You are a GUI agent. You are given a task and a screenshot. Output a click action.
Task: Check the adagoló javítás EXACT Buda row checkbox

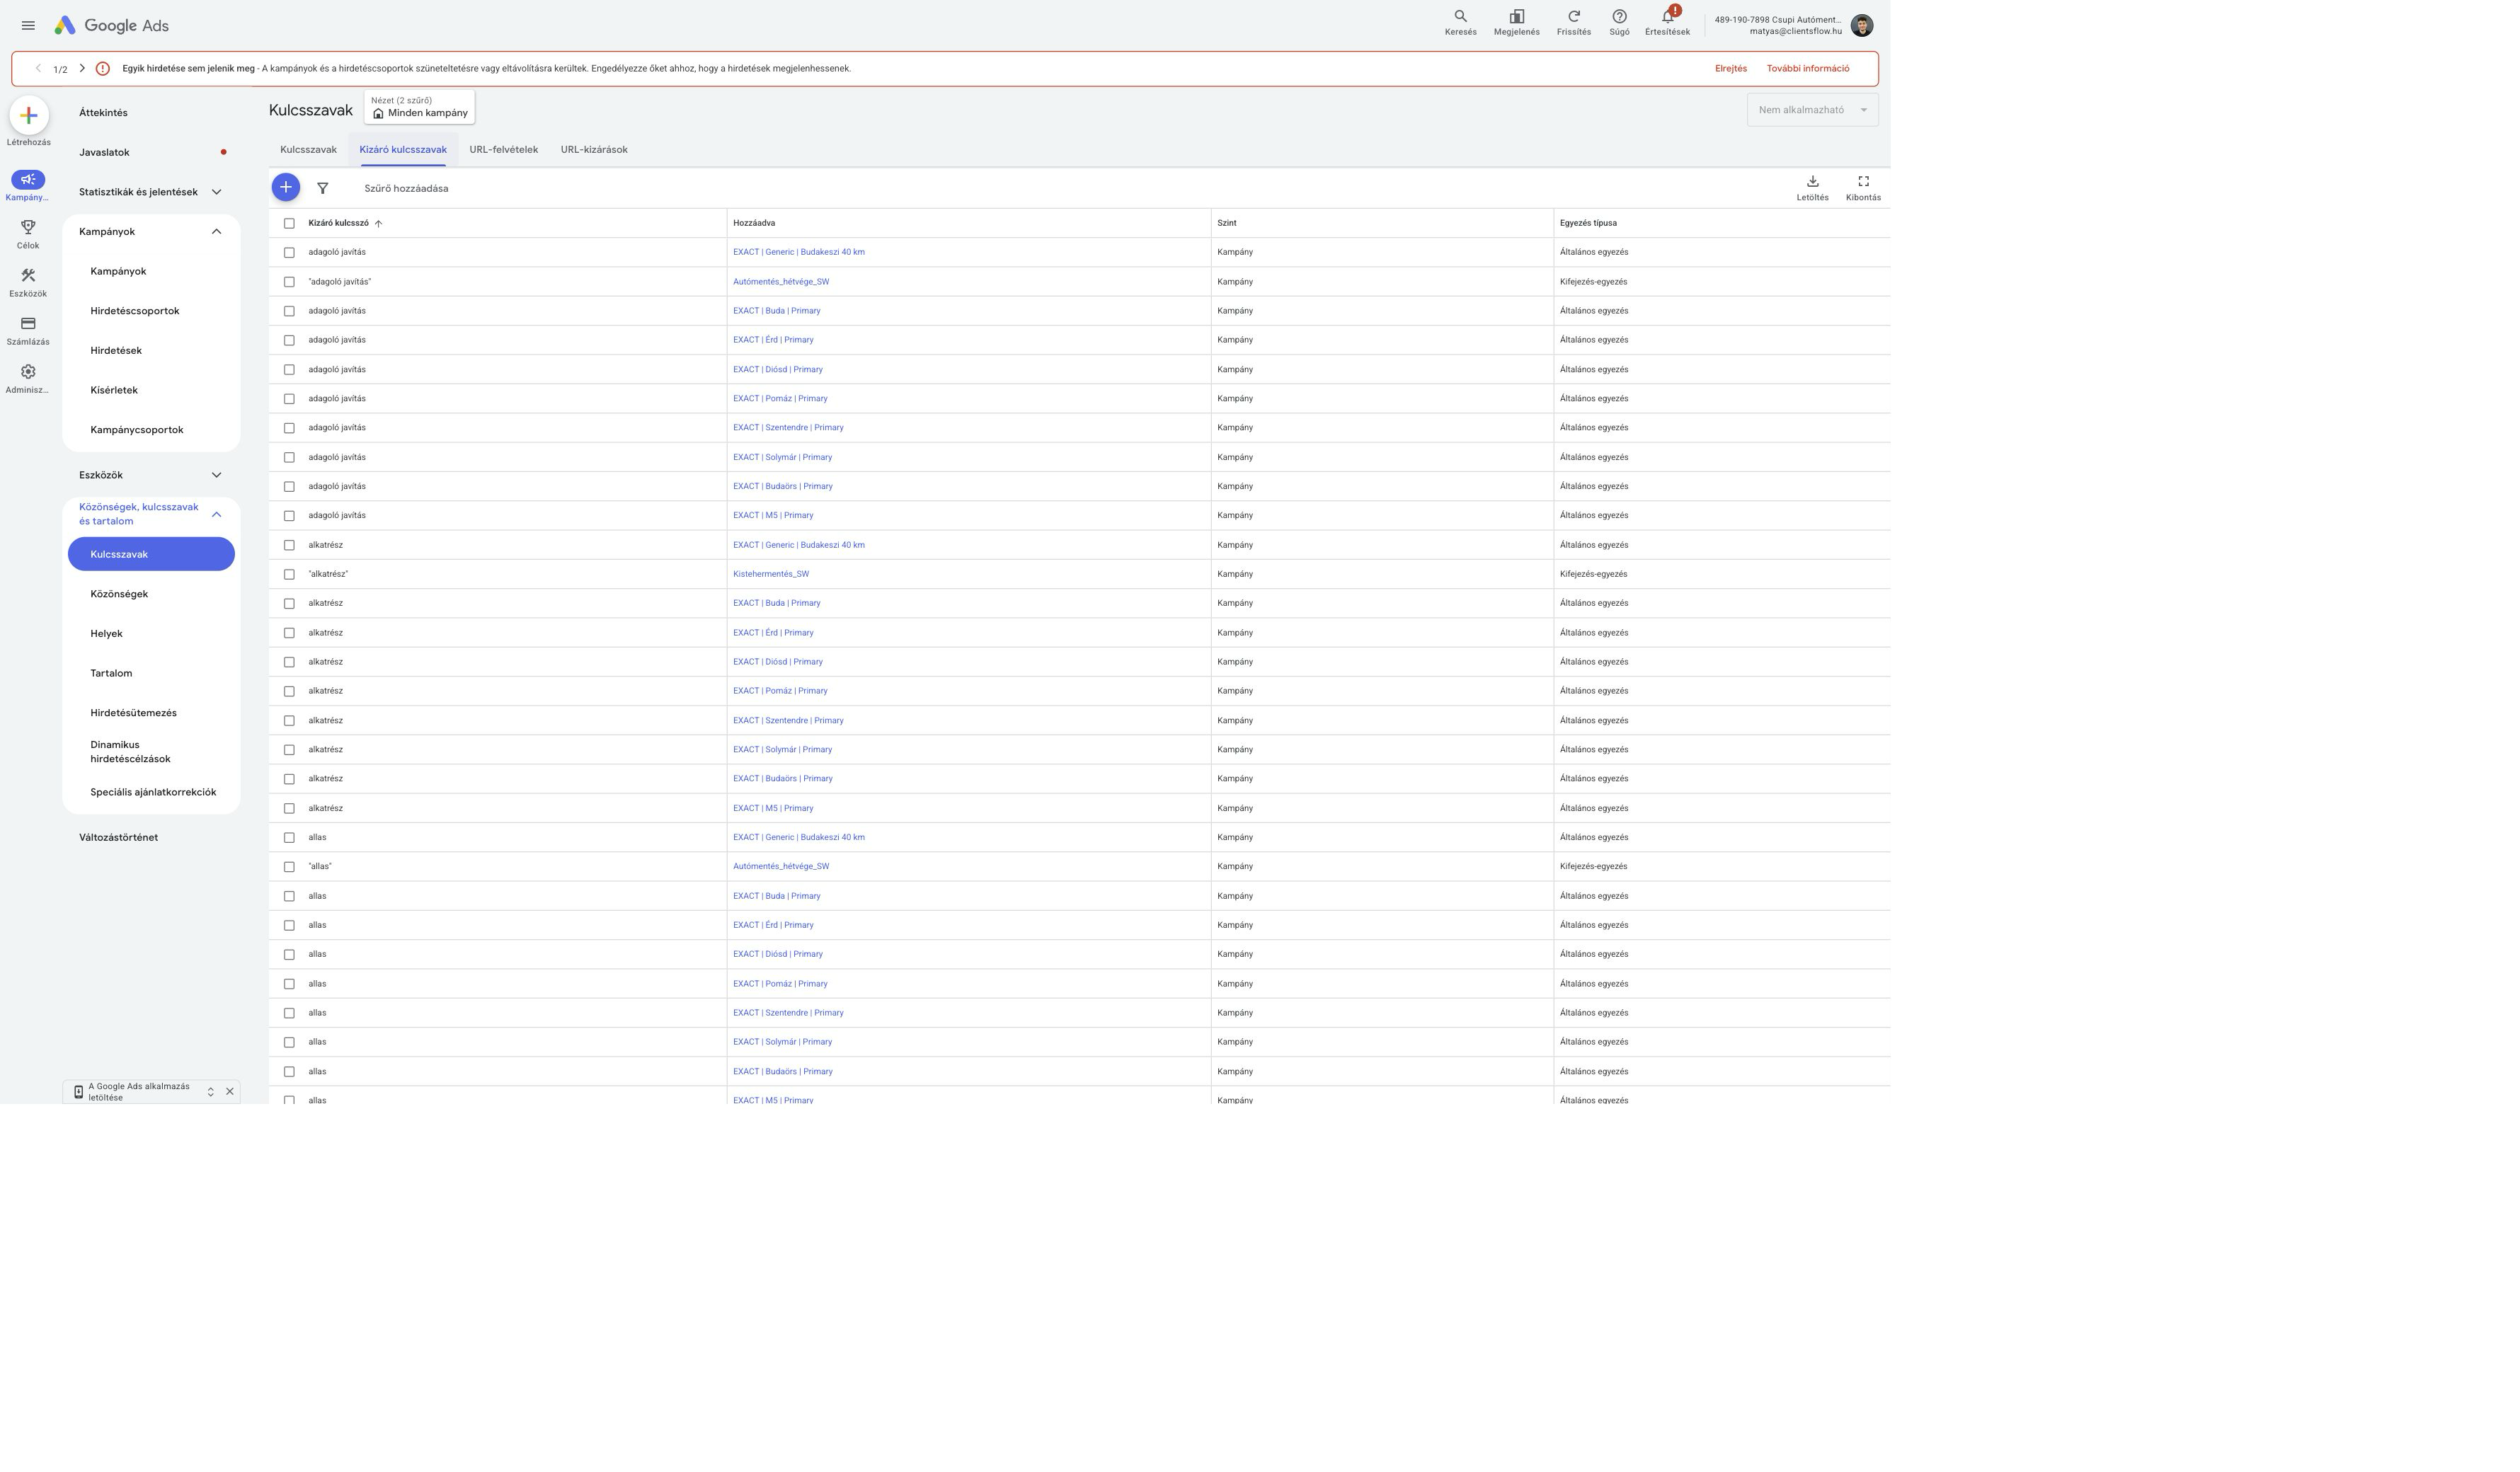coord(289,311)
